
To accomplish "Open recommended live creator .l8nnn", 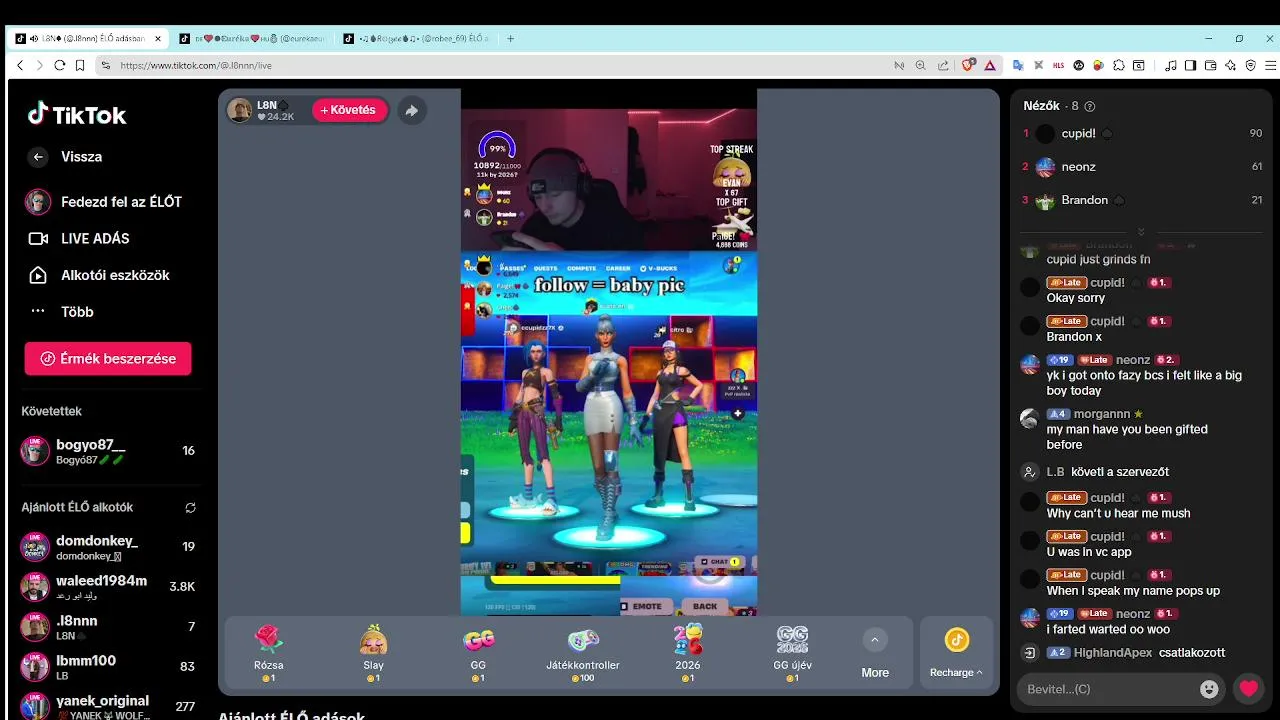I will pos(108,627).
